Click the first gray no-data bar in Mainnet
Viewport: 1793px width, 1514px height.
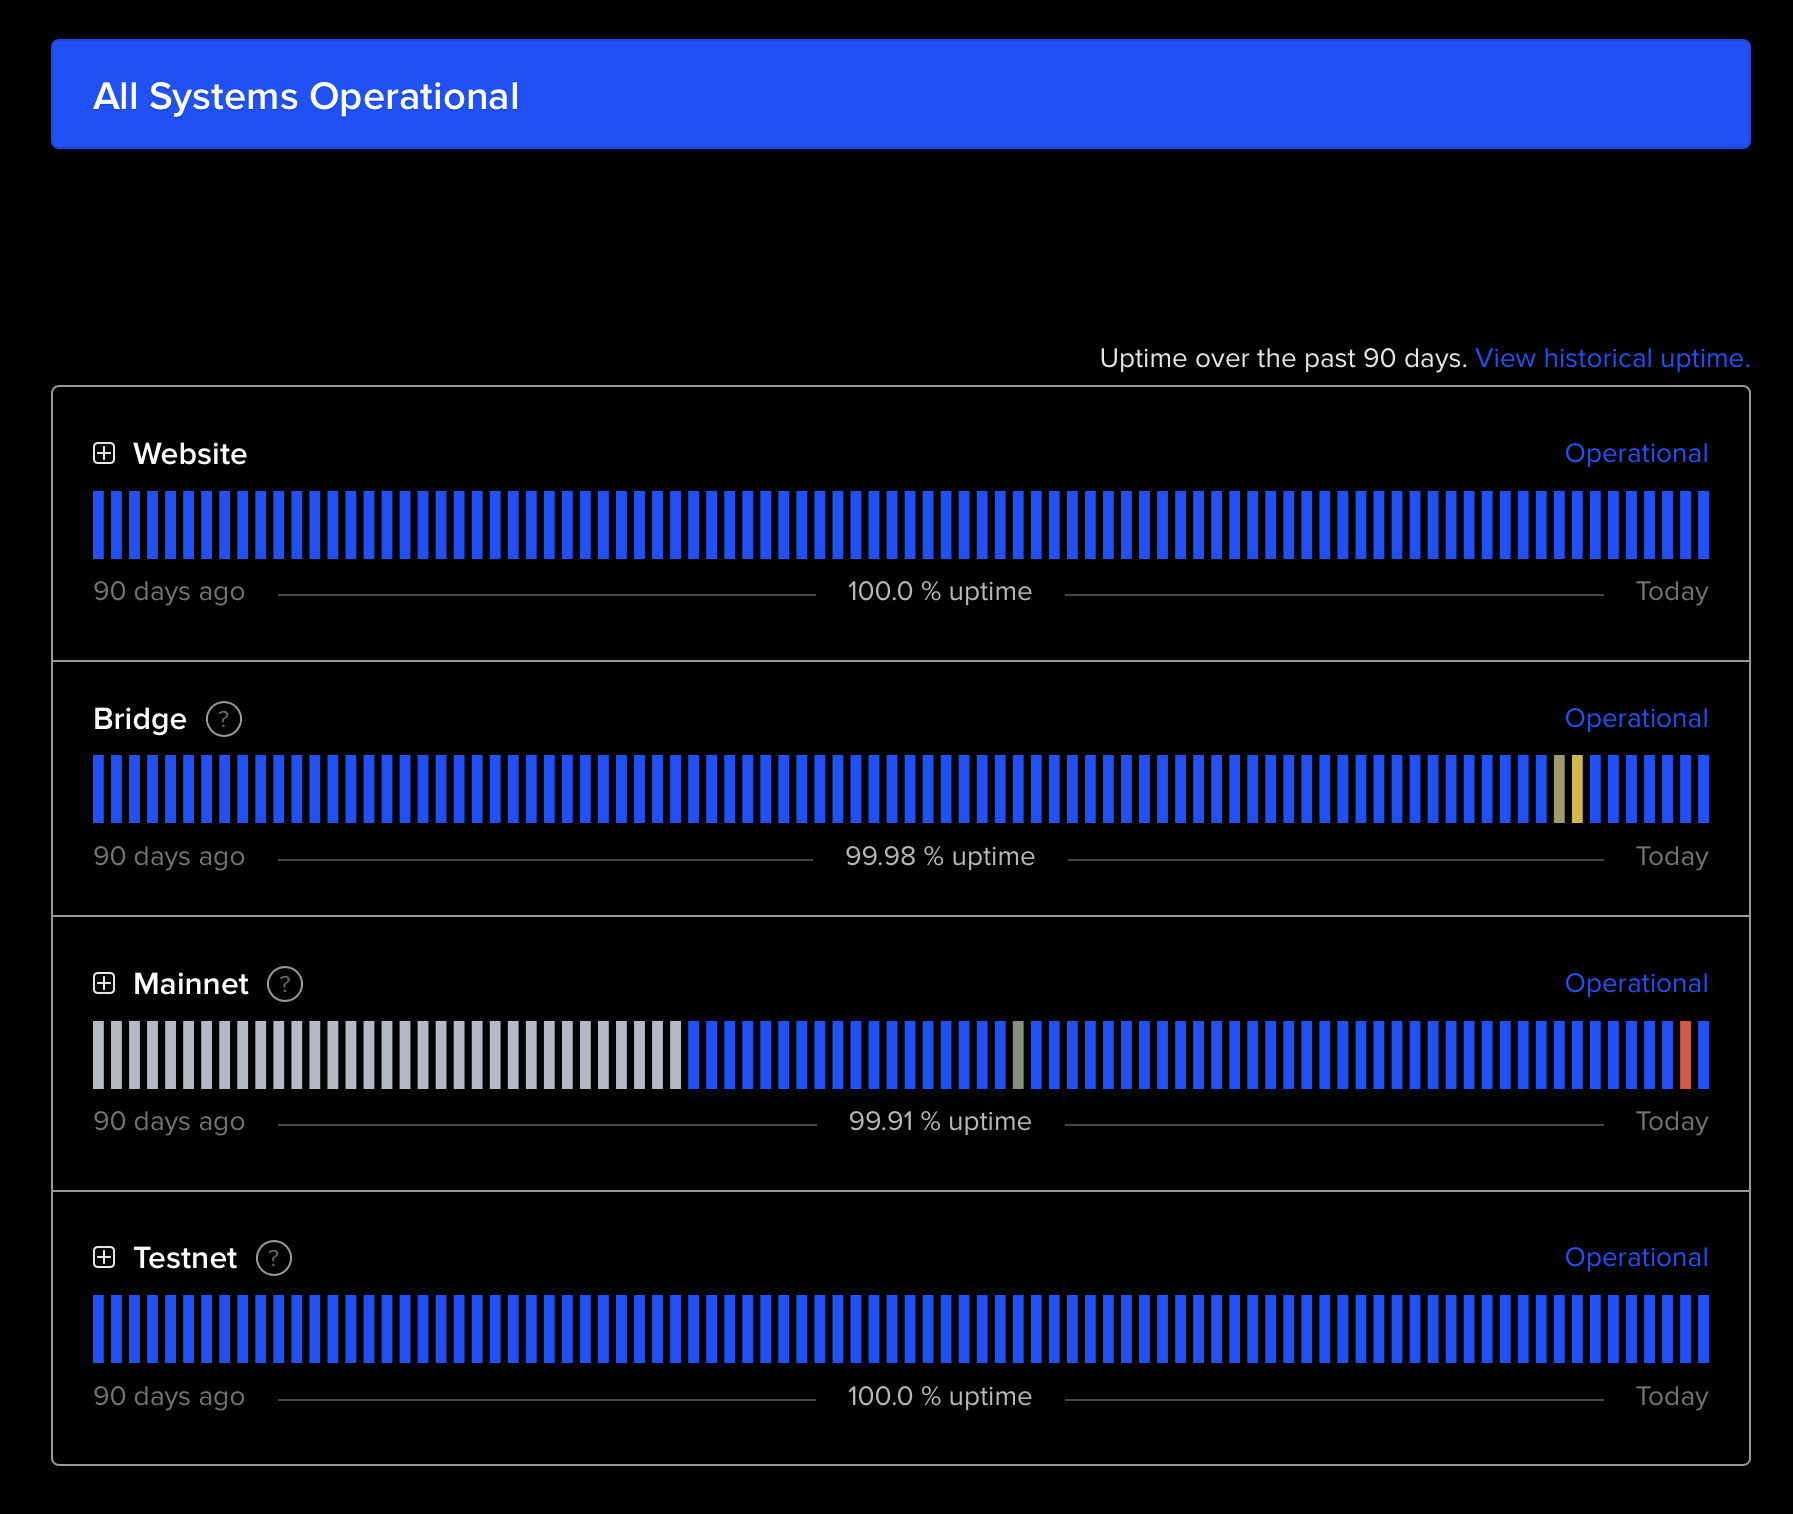(98, 1055)
